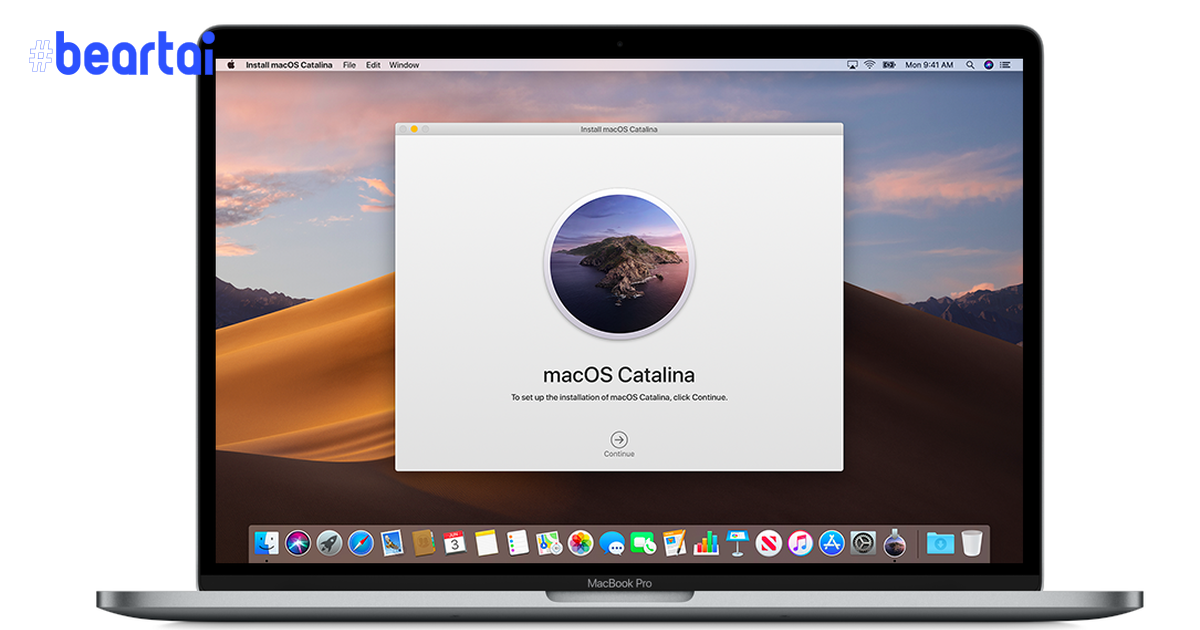The width and height of the screenshot is (1200, 630).
Task: Click AirPlay icon in menu bar
Action: 852,64
